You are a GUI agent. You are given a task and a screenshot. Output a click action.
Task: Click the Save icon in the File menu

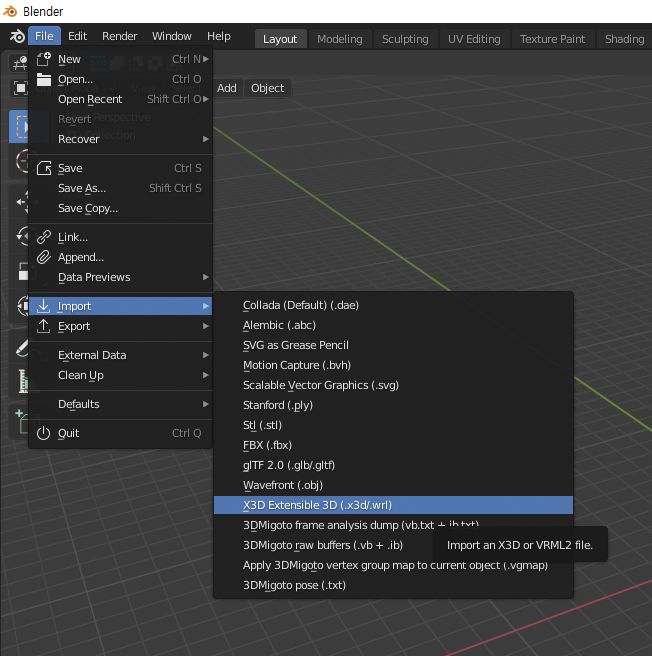coord(43,168)
